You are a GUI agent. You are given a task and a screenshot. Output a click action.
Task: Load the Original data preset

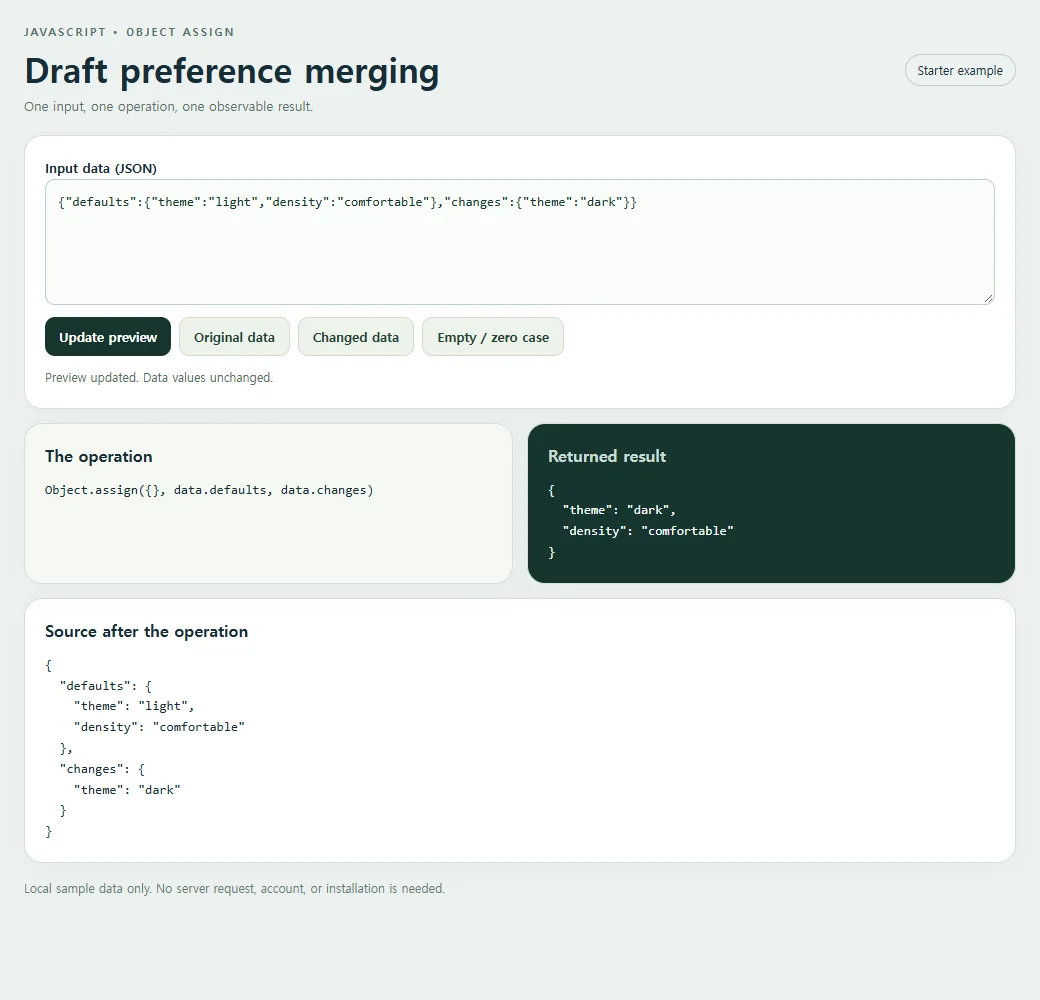point(234,337)
